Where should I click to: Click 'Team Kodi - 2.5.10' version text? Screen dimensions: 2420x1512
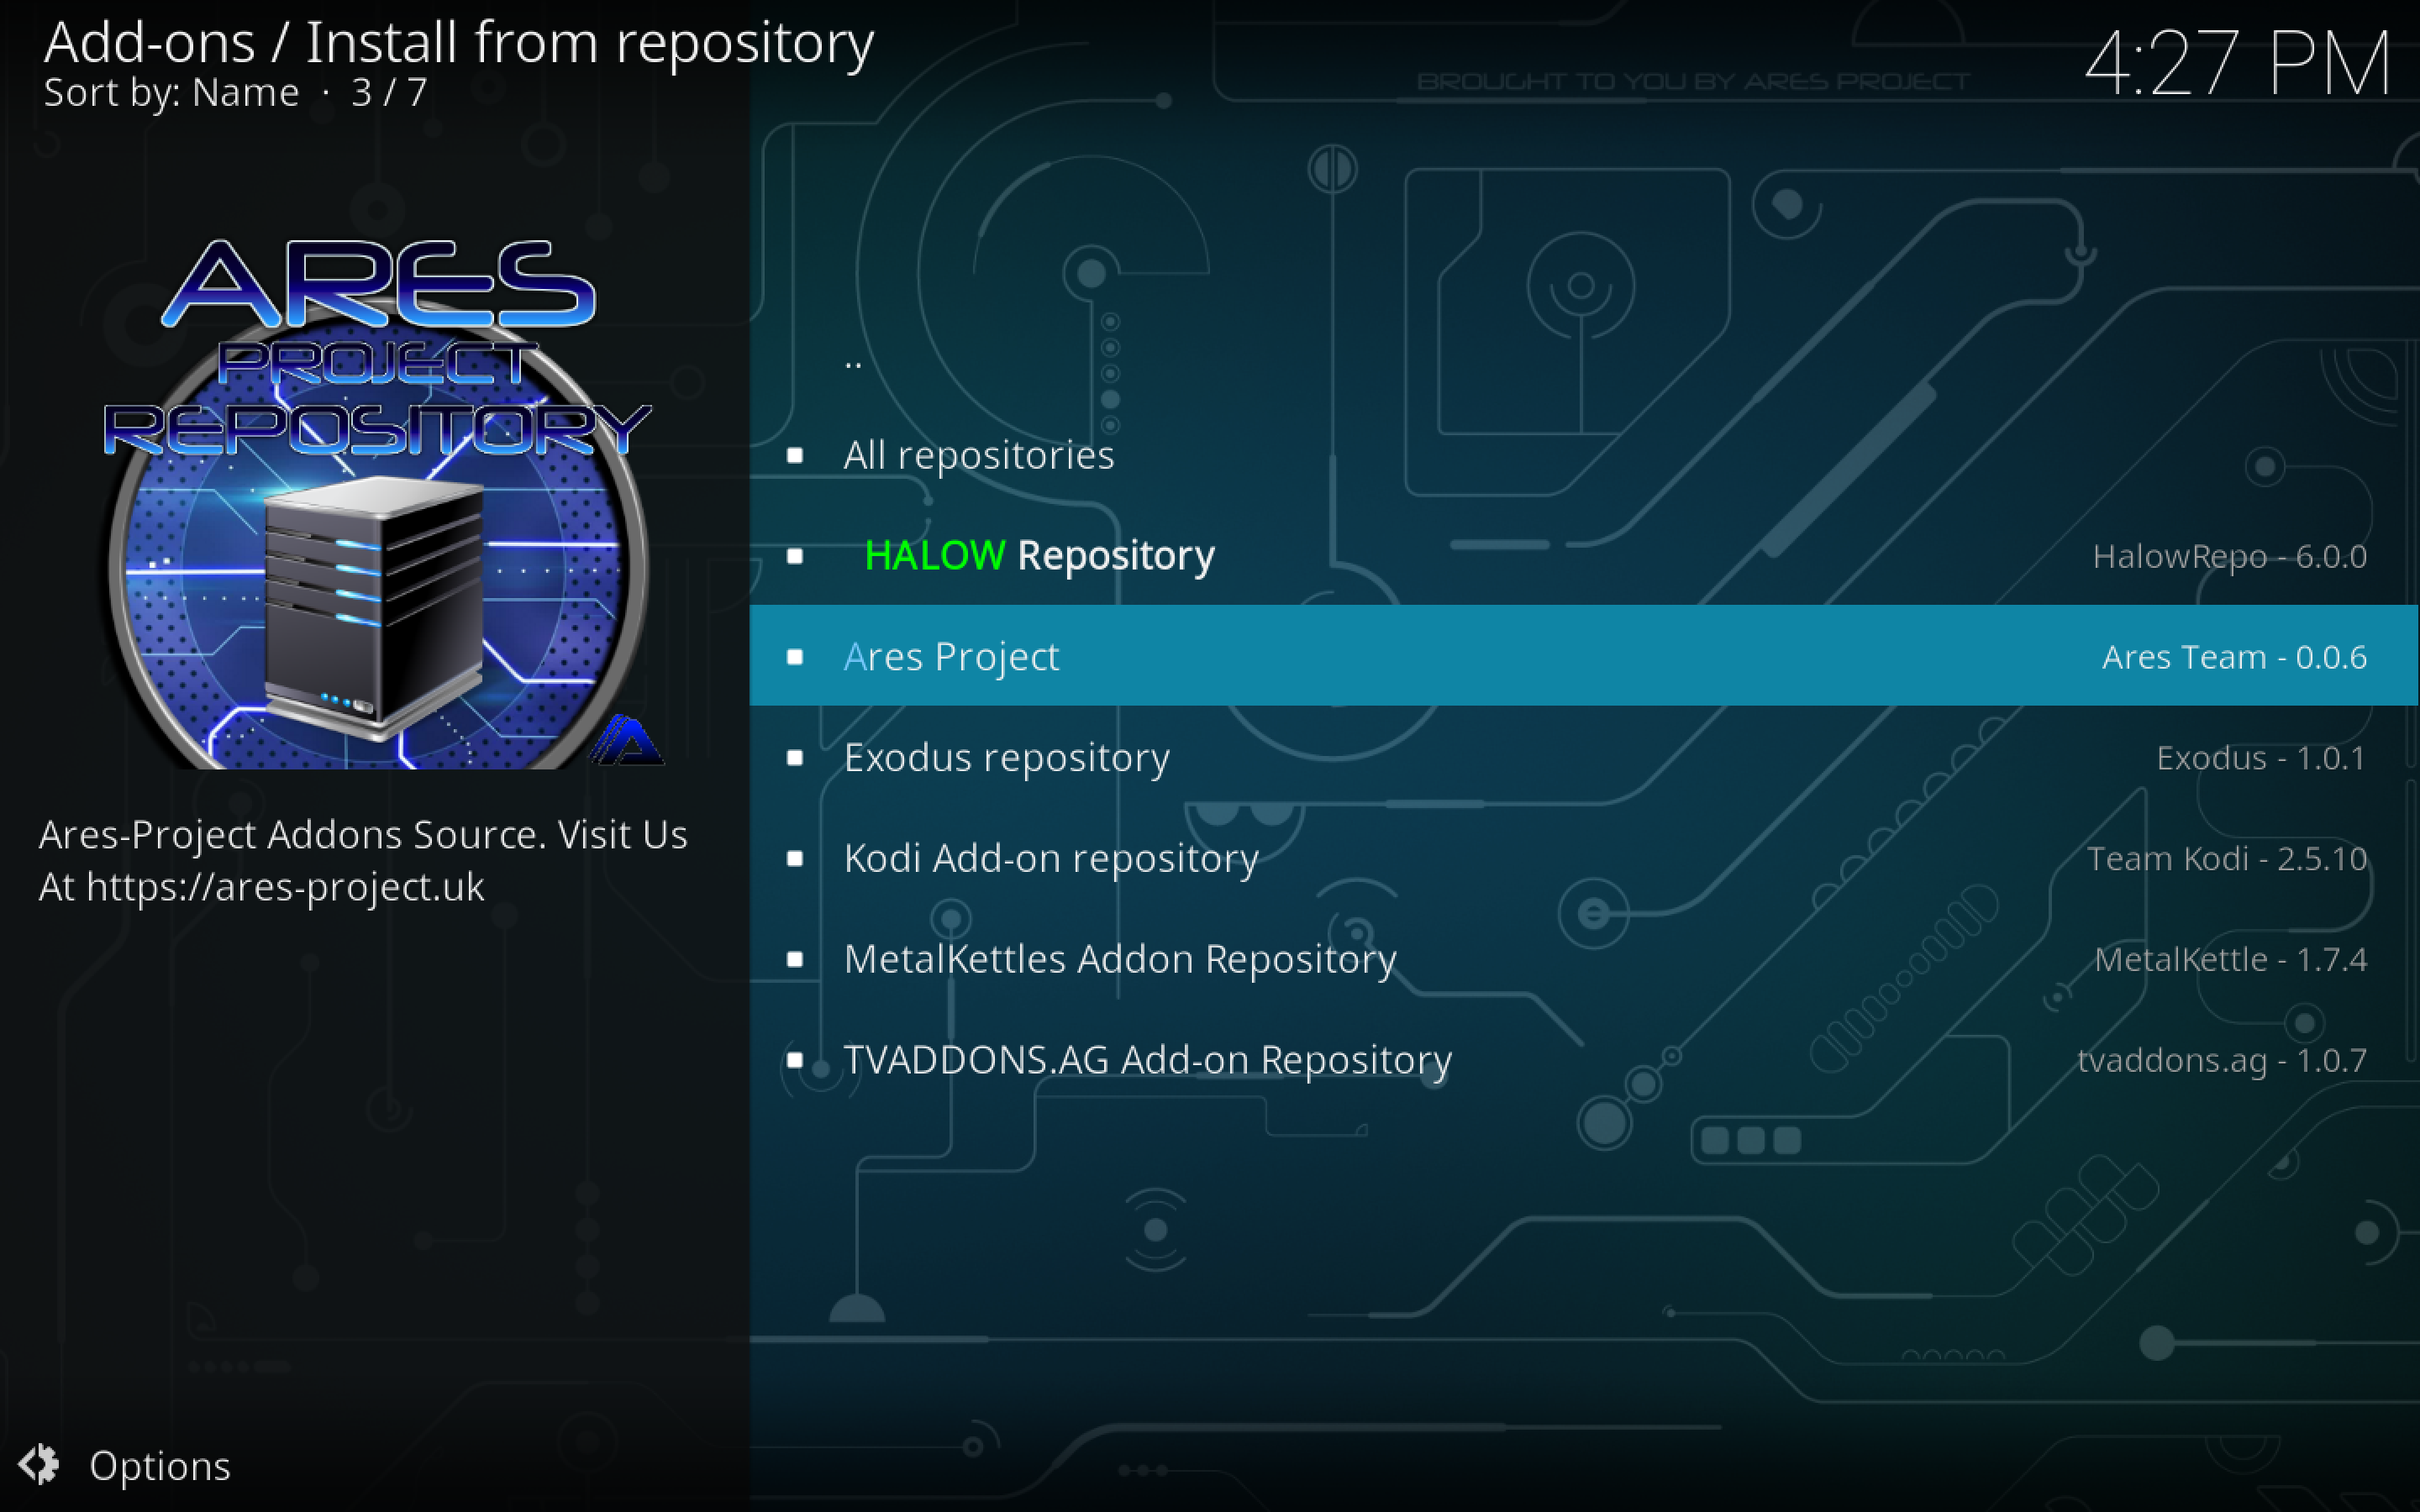click(2227, 859)
